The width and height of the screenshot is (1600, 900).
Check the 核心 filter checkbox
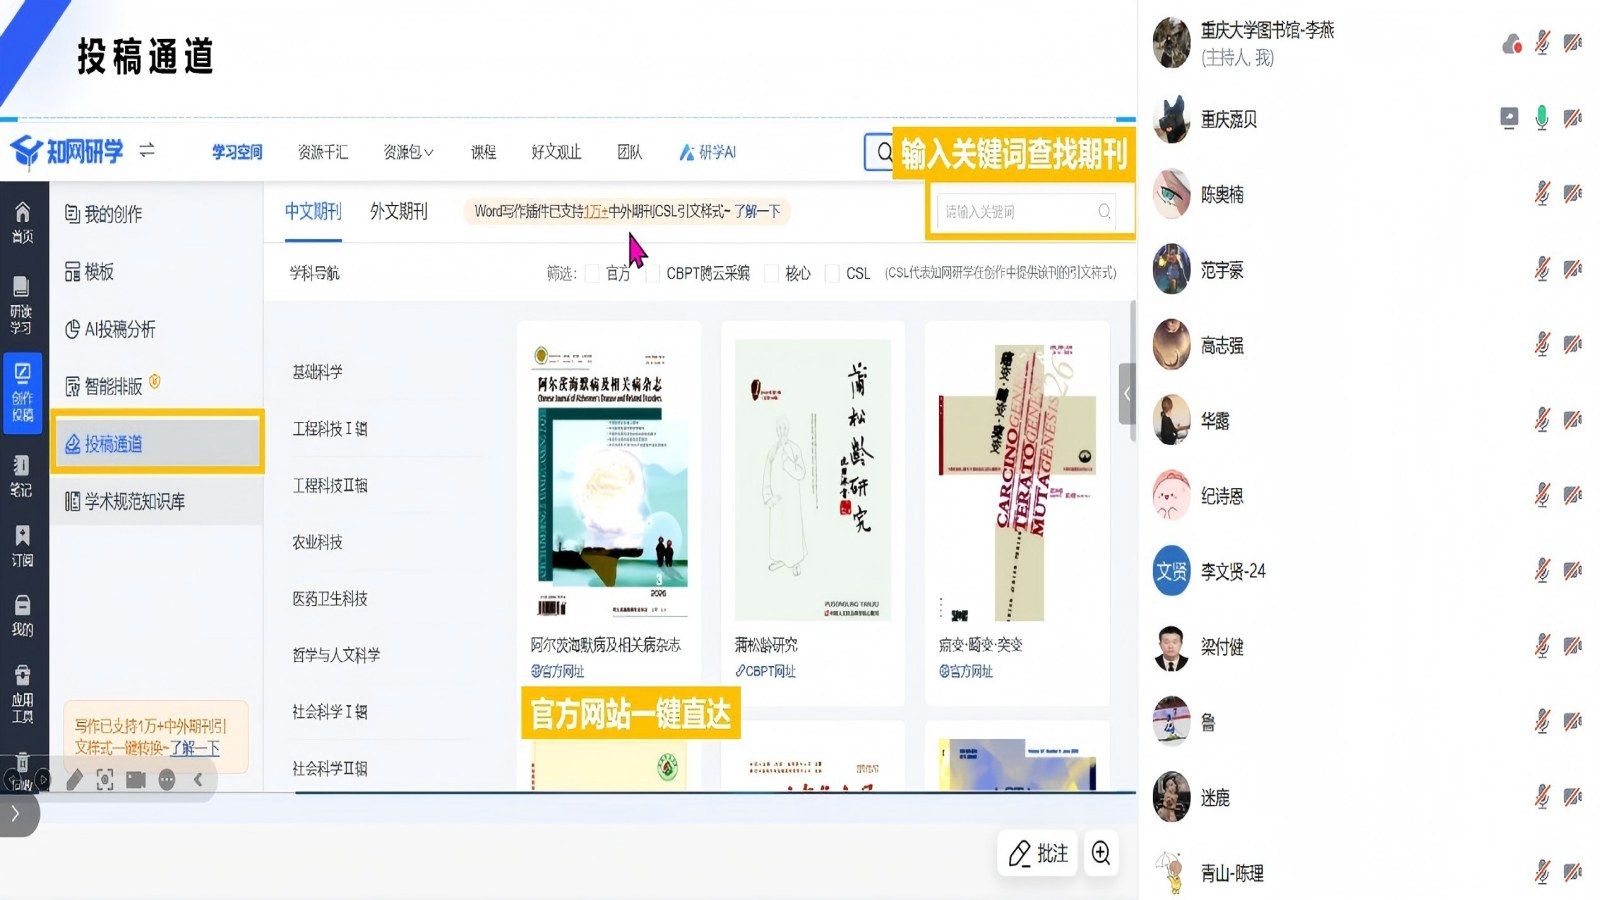771,273
